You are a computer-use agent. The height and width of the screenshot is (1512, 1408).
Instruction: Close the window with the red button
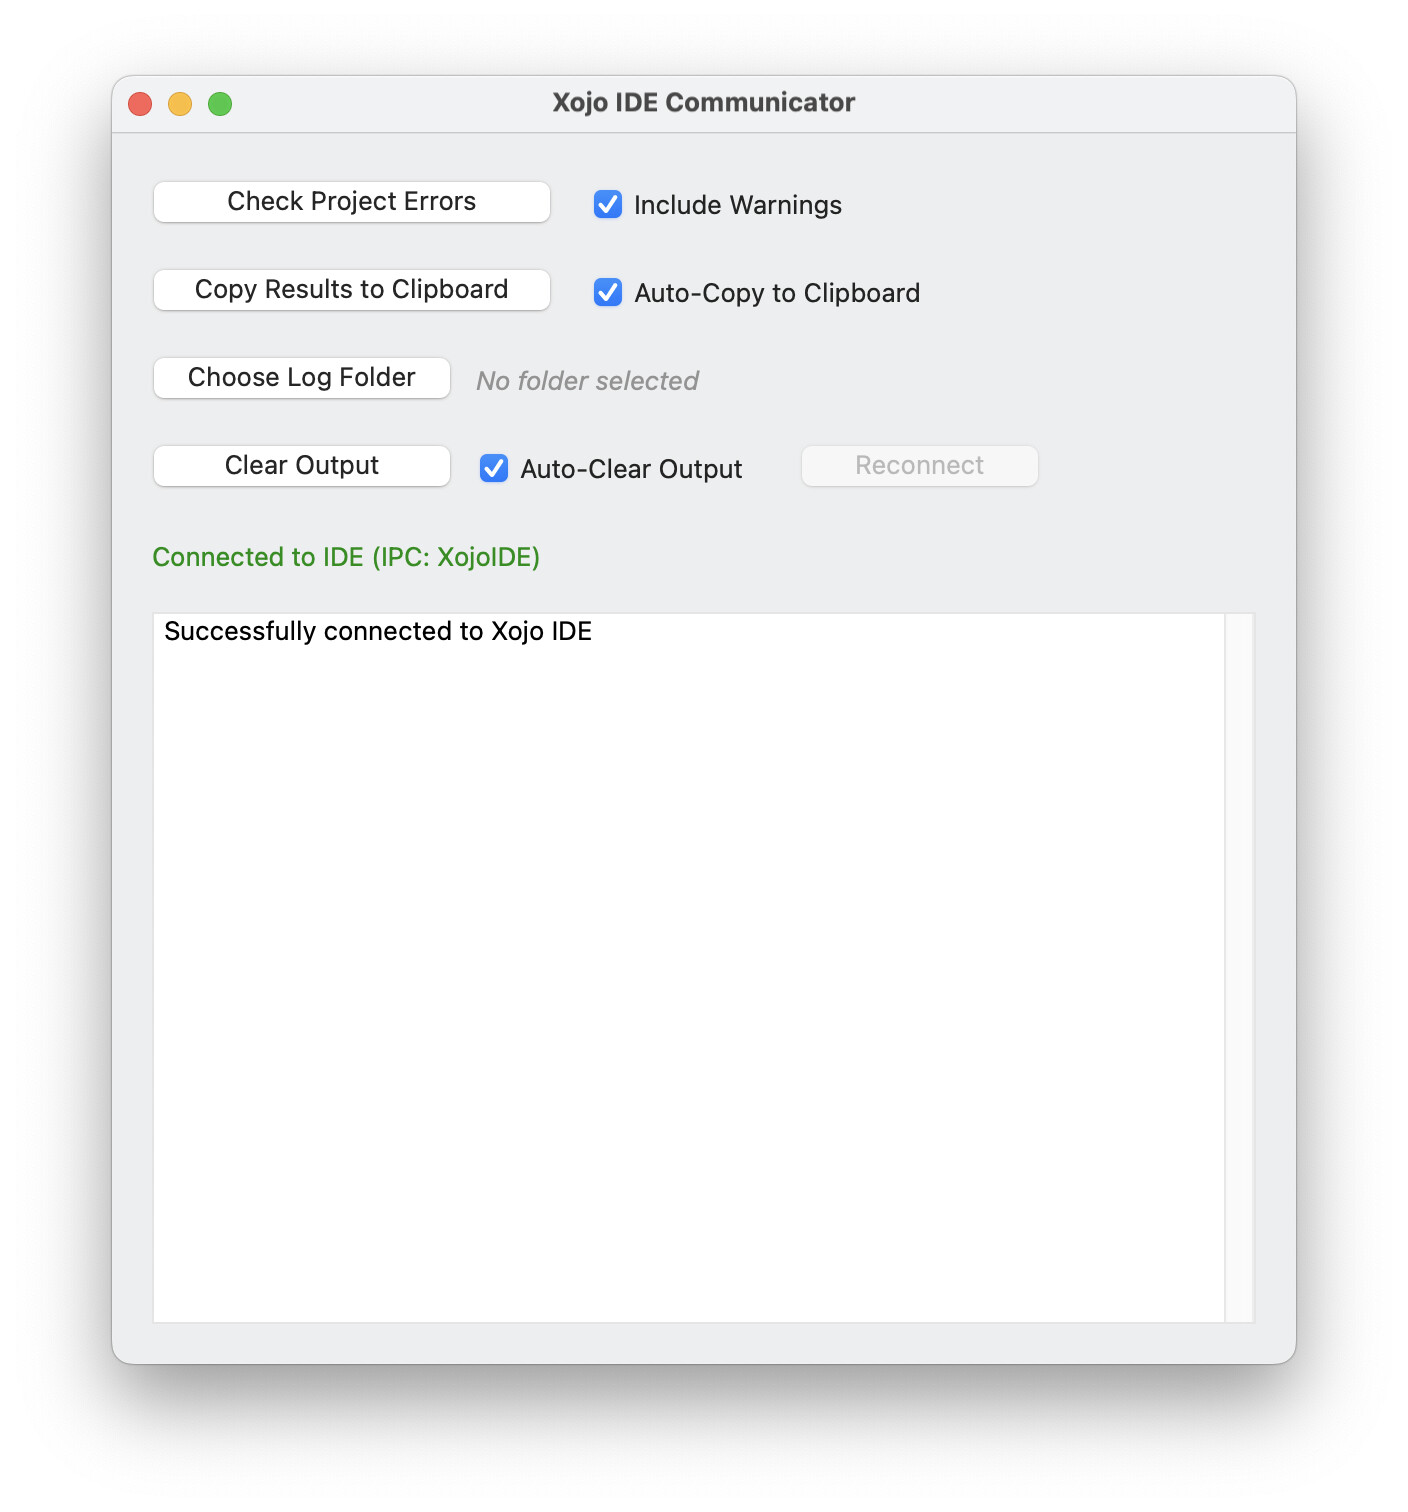coord(140,104)
